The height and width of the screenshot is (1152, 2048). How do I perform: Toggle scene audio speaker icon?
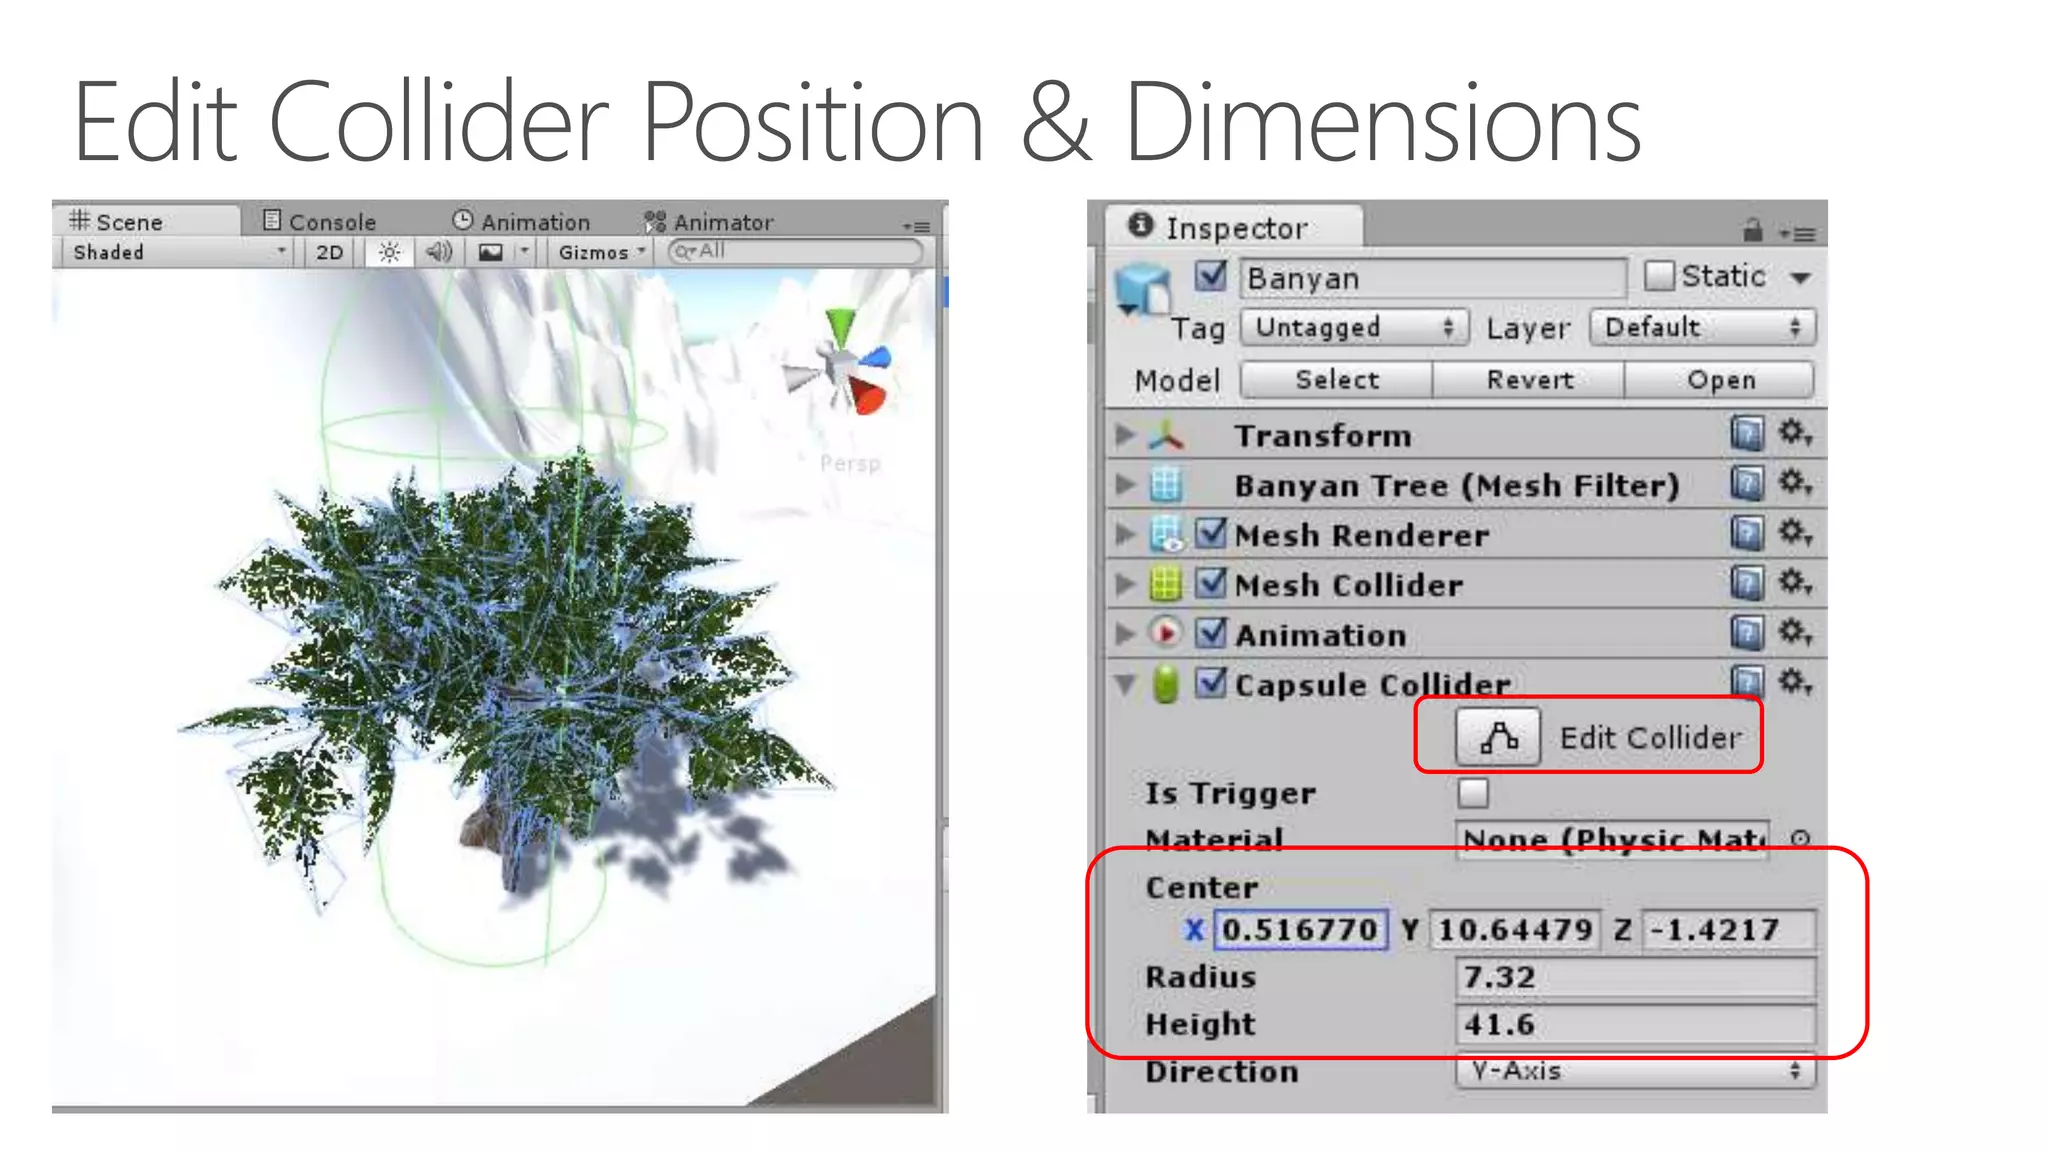438,252
